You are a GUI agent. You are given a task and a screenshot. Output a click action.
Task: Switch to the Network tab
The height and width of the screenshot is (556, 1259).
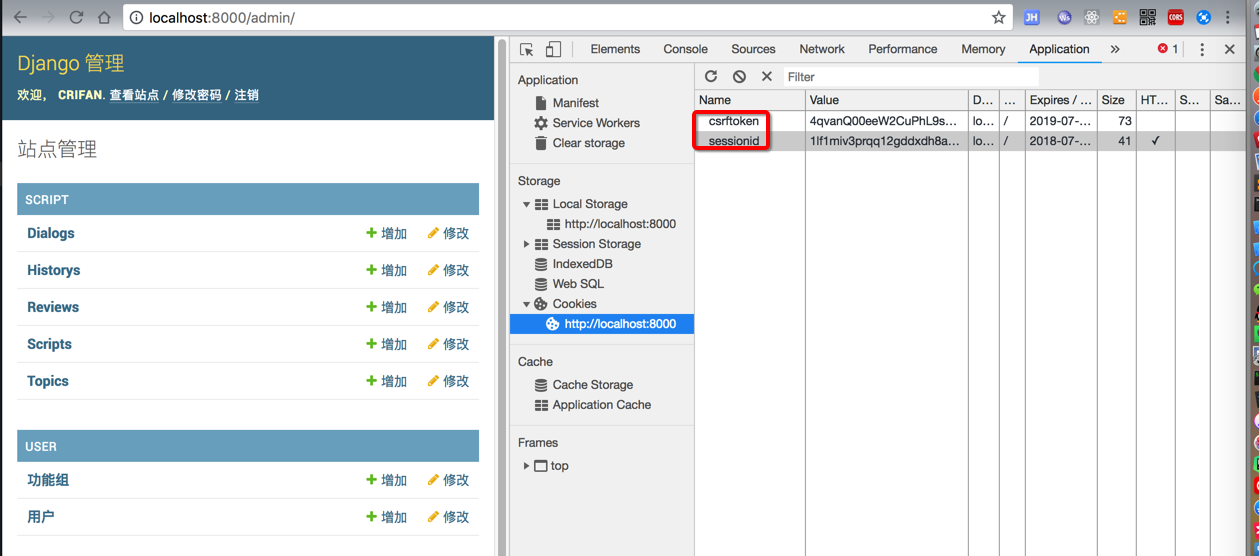822,49
